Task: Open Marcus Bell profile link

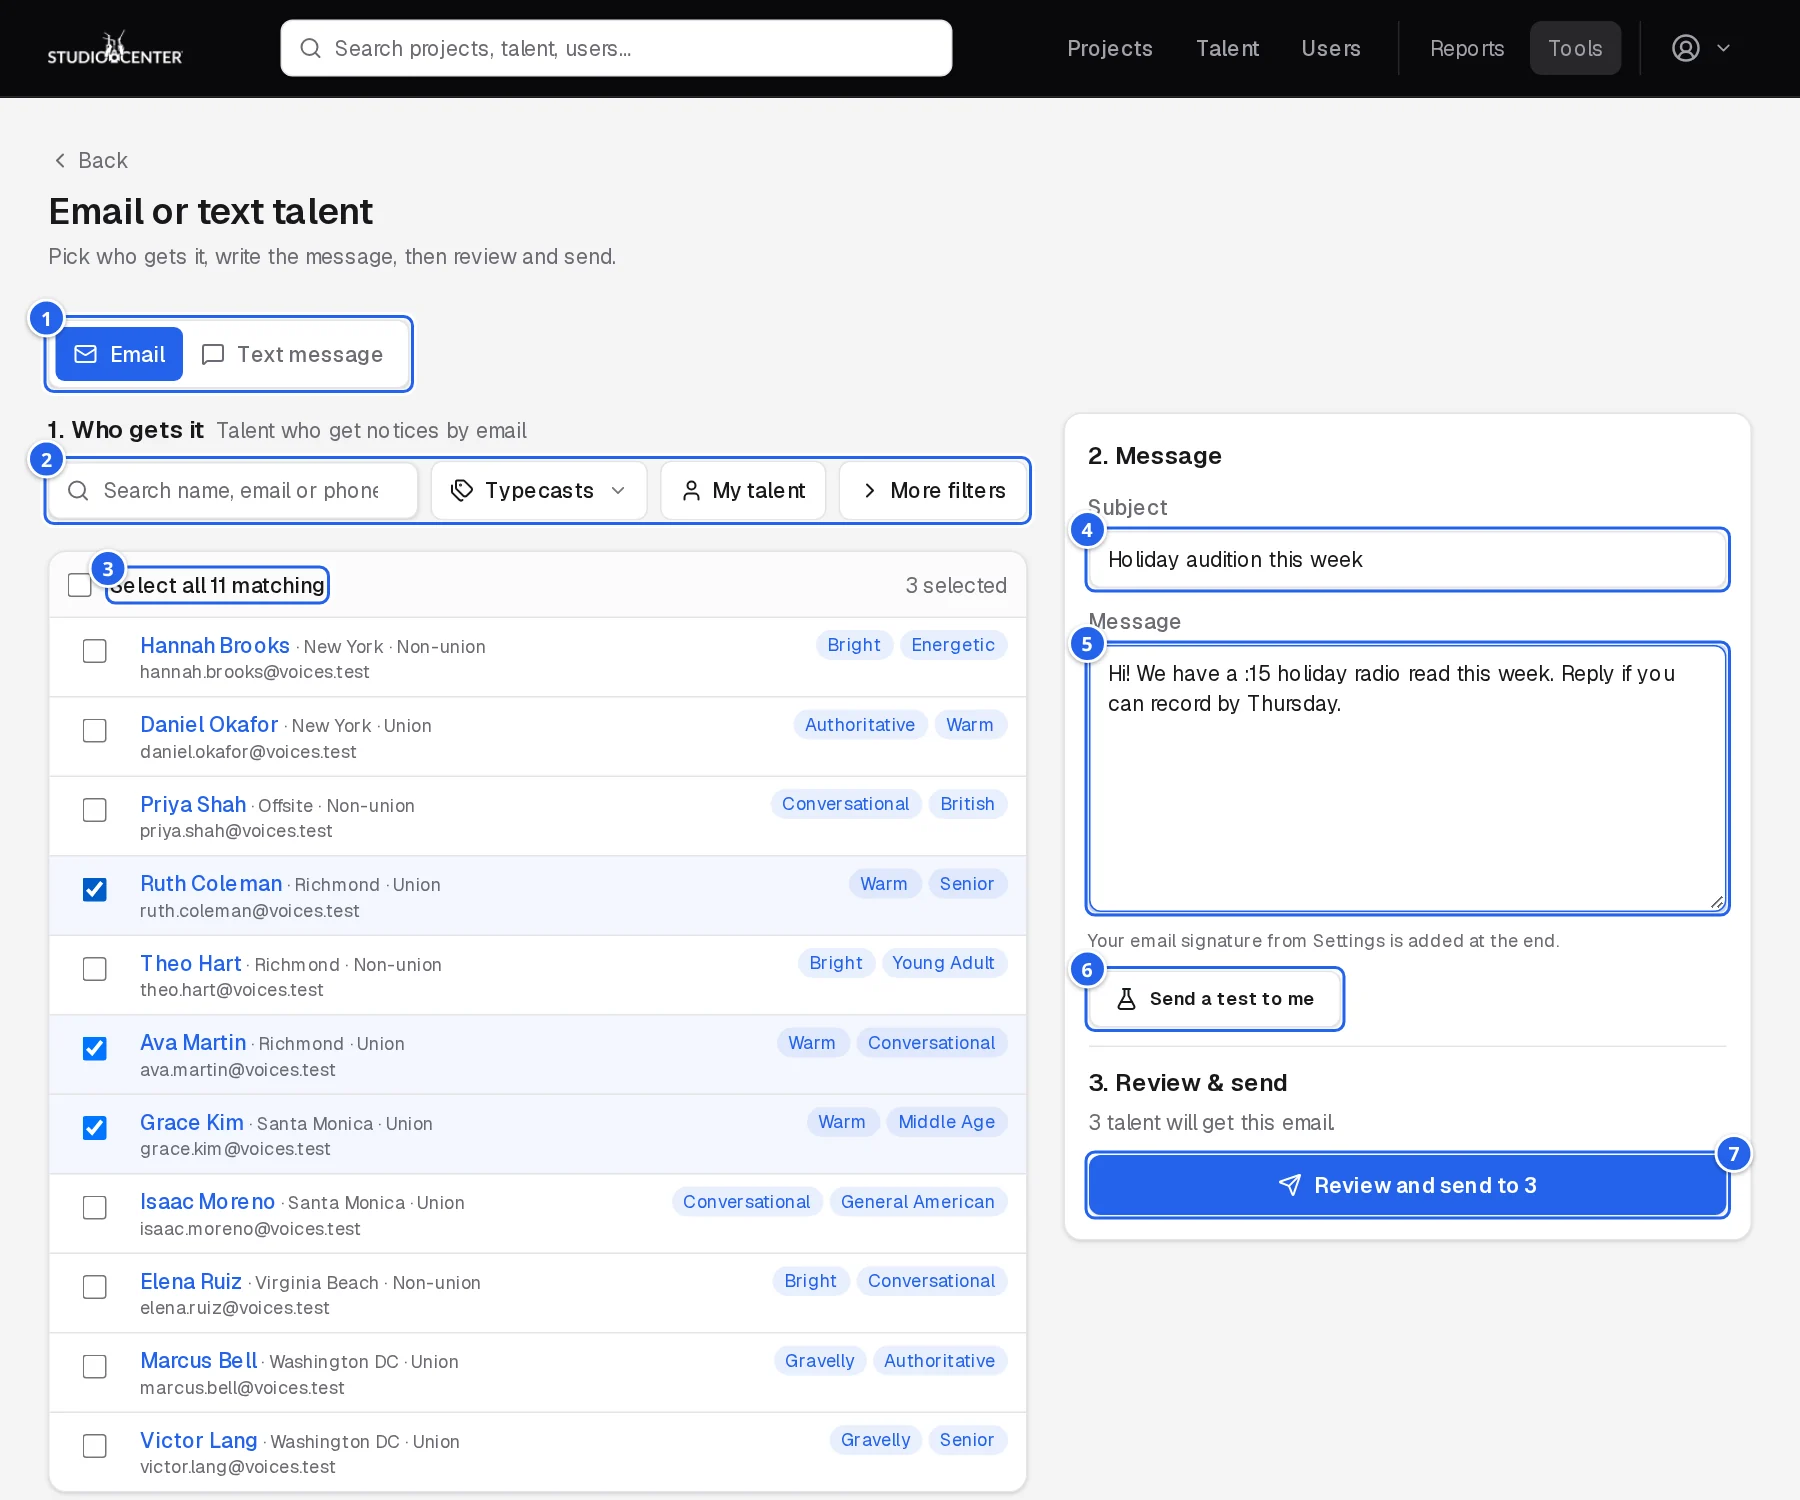Action: pos(199,1361)
